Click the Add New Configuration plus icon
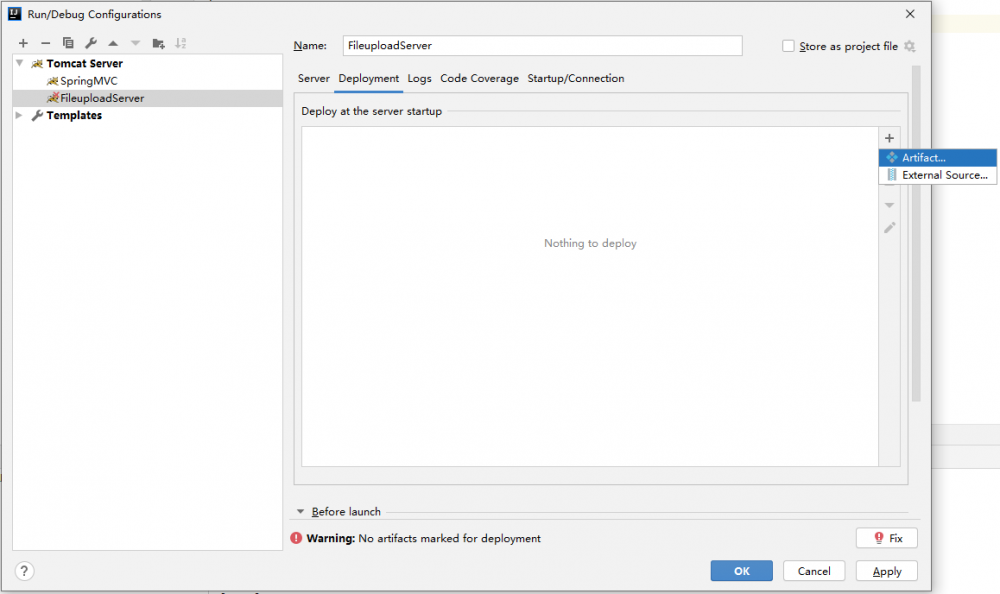Screen dimensions: 1000x594 tap(23, 43)
